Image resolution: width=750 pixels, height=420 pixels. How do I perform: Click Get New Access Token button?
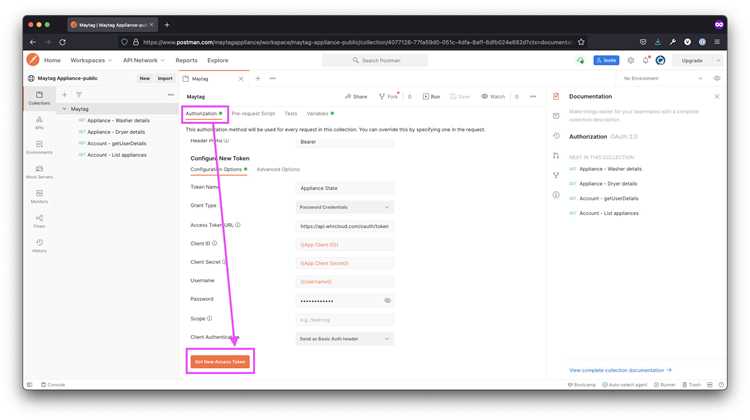pos(220,362)
